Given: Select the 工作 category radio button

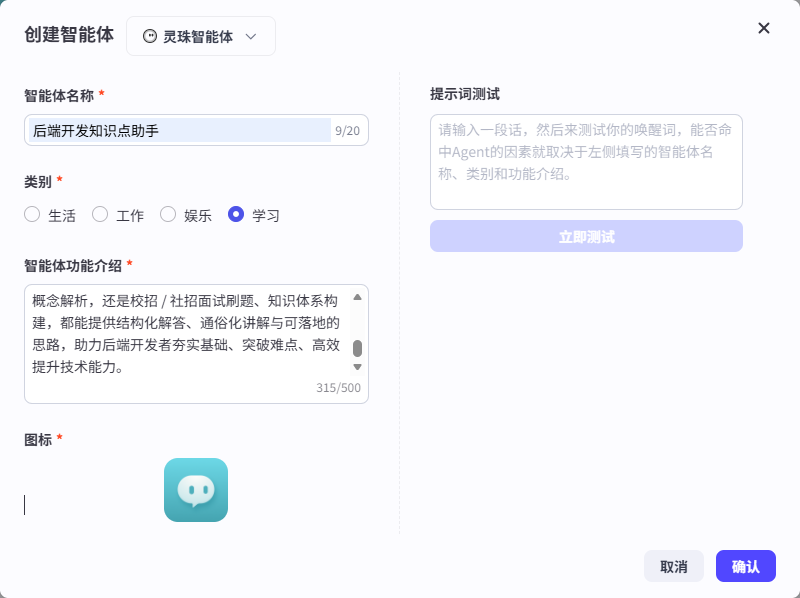Looking at the screenshot, I should click(x=100, y=214).
